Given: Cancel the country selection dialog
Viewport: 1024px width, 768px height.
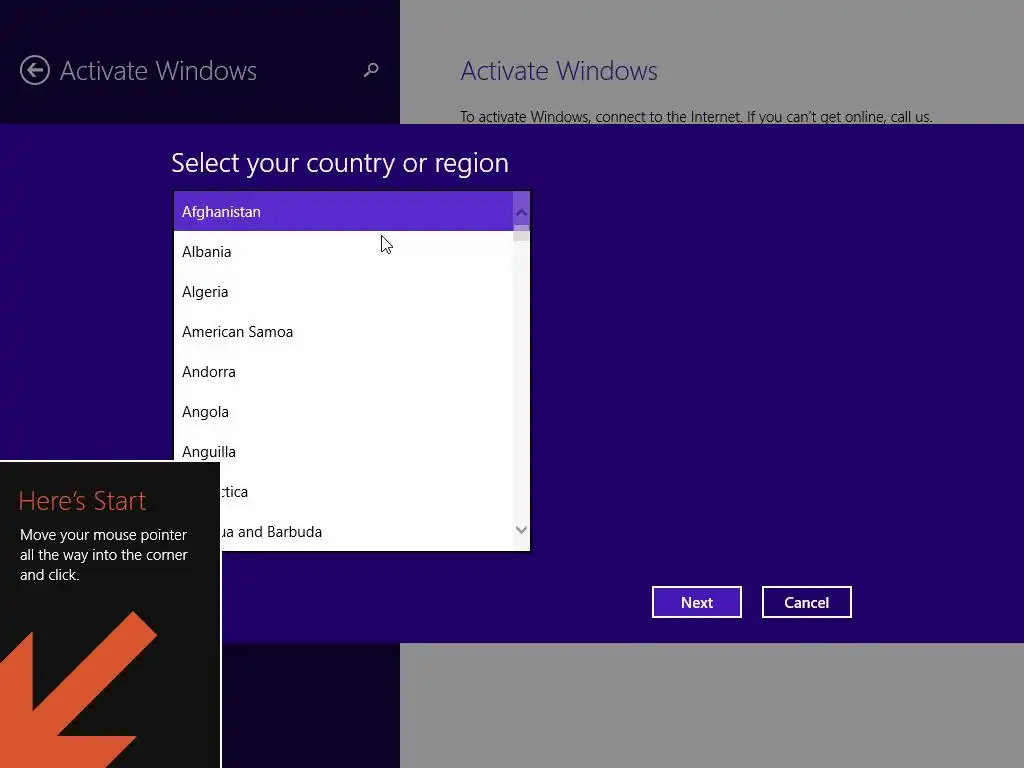Looking at the screenshot, I should [807, 602].
